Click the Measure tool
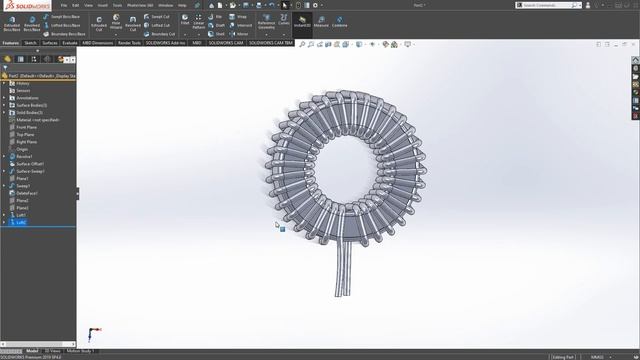Viewport: 640px width, 360px height. (321, 22)
